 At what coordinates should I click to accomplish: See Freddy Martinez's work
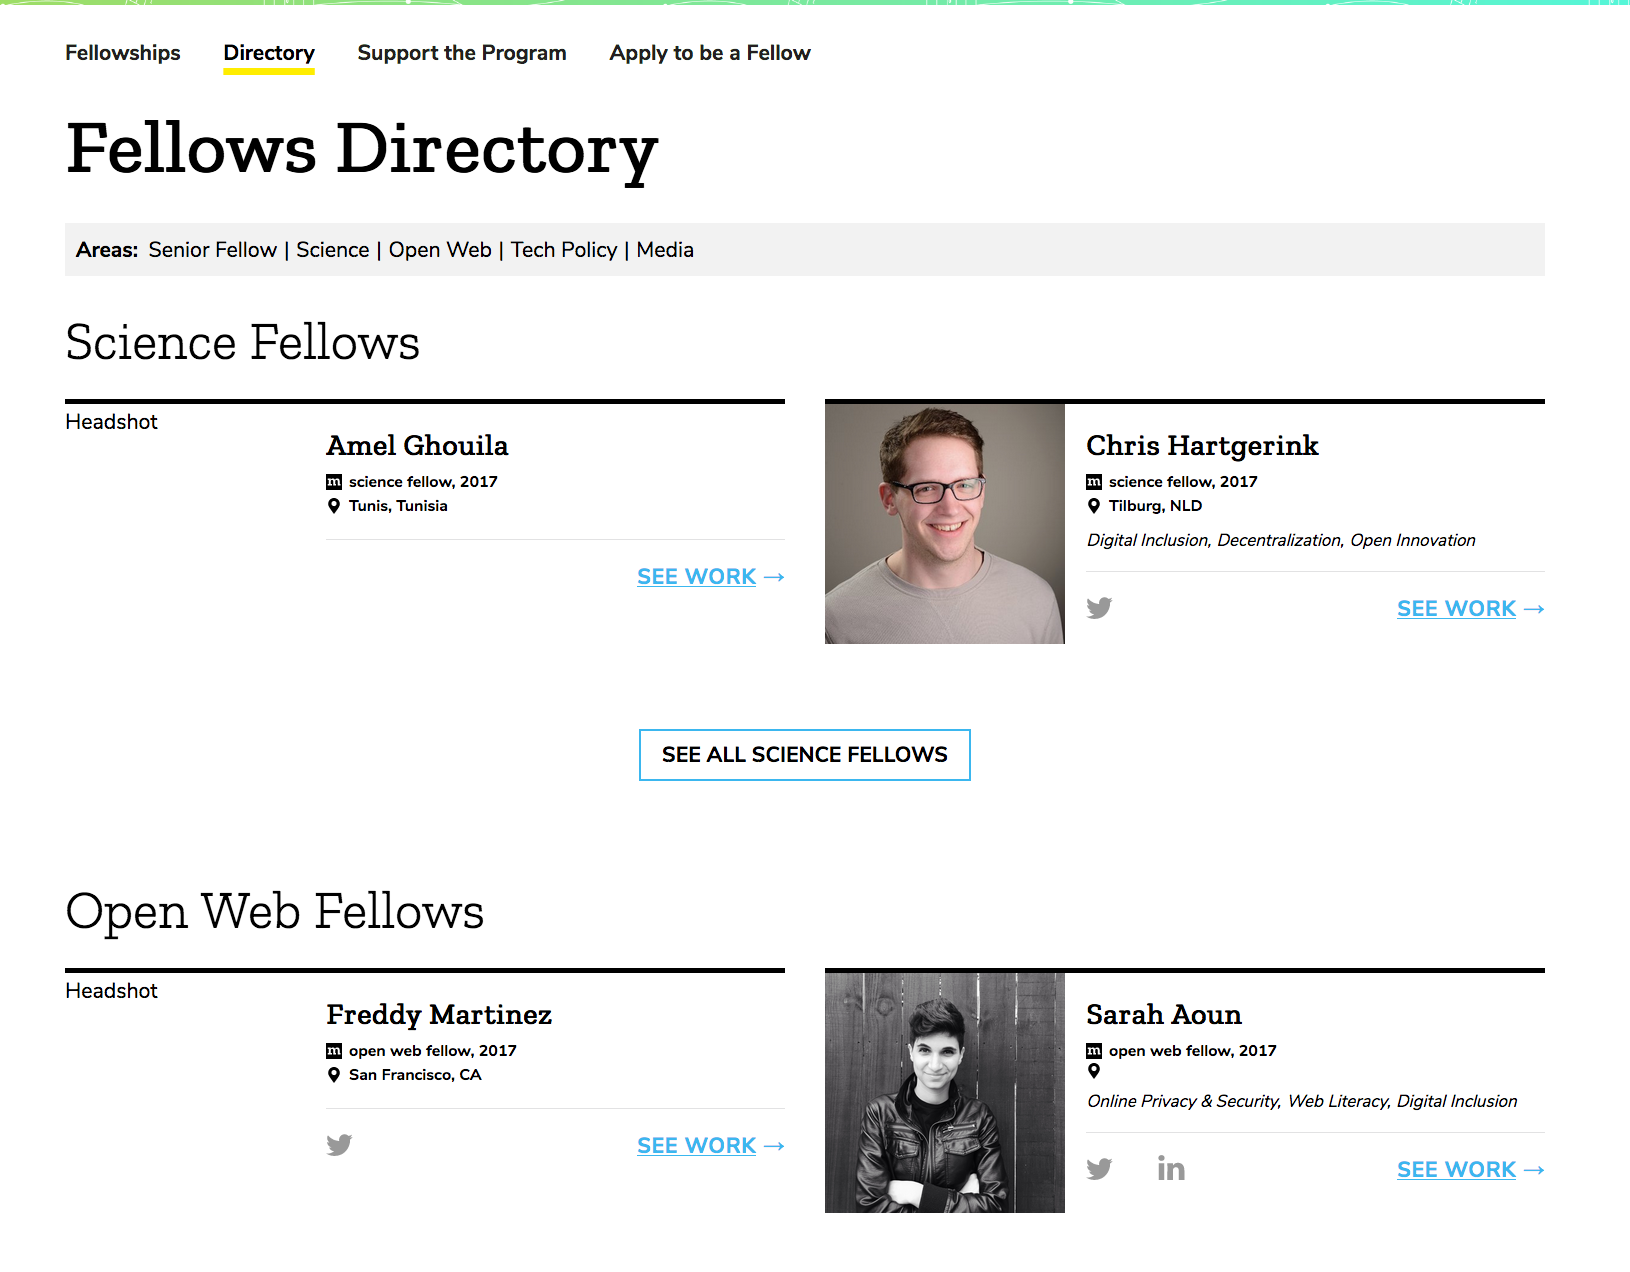[x=711, y=1146]
